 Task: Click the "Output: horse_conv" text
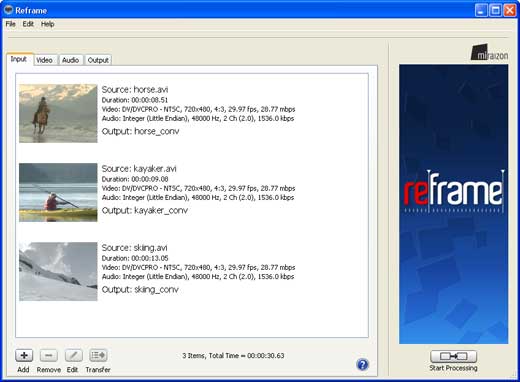click(140, 131)
